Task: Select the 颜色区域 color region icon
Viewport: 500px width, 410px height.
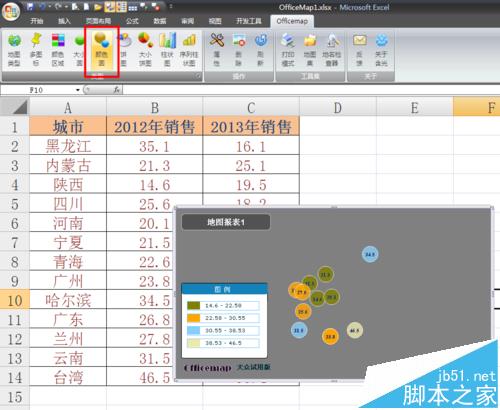Action: [x=58, y=50]
